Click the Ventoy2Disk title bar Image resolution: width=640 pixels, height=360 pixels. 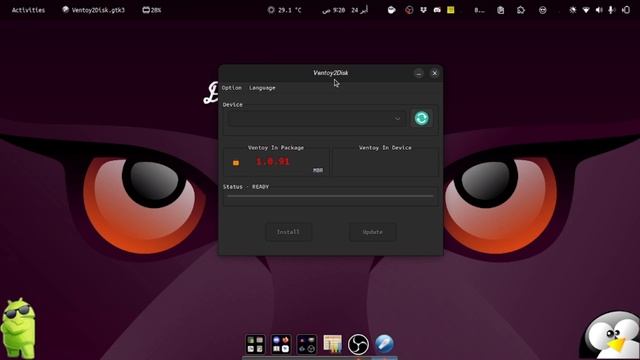[x=331, y=73]
